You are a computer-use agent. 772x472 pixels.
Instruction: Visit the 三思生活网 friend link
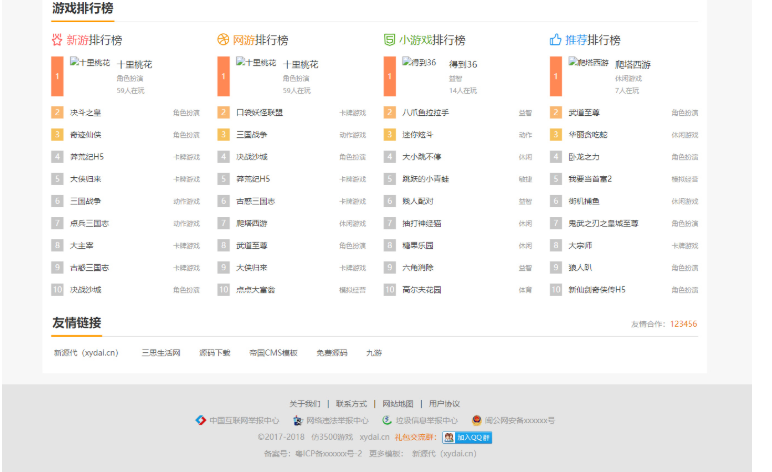tap(160, 352)
